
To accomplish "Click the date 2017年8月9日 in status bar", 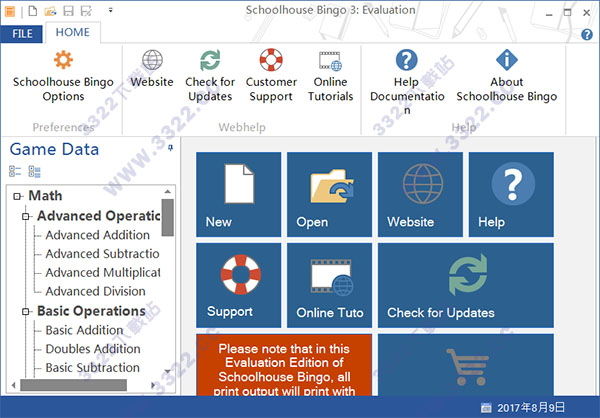I will [531, 408].
